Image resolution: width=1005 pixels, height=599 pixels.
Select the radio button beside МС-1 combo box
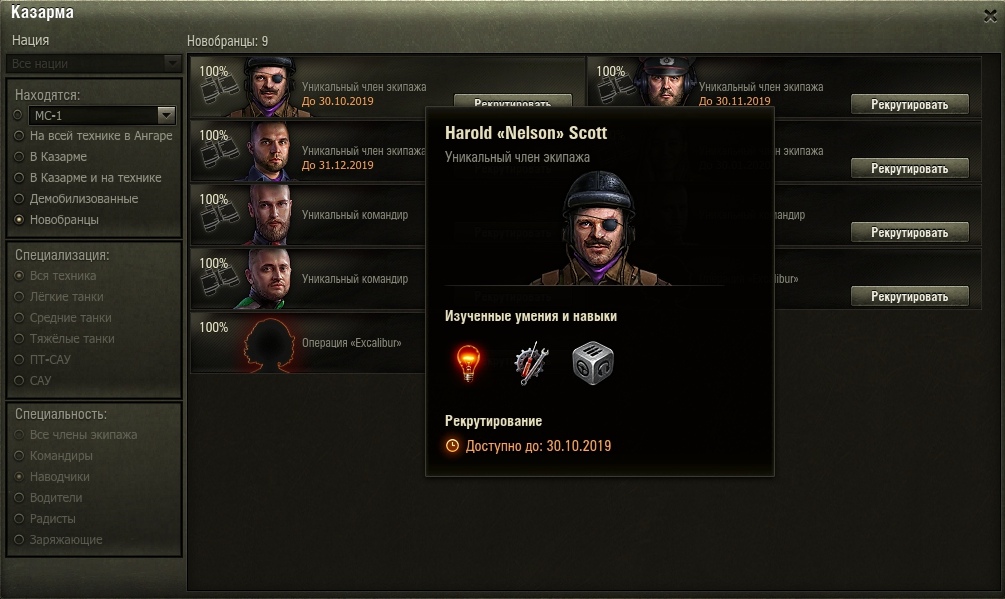18,115
